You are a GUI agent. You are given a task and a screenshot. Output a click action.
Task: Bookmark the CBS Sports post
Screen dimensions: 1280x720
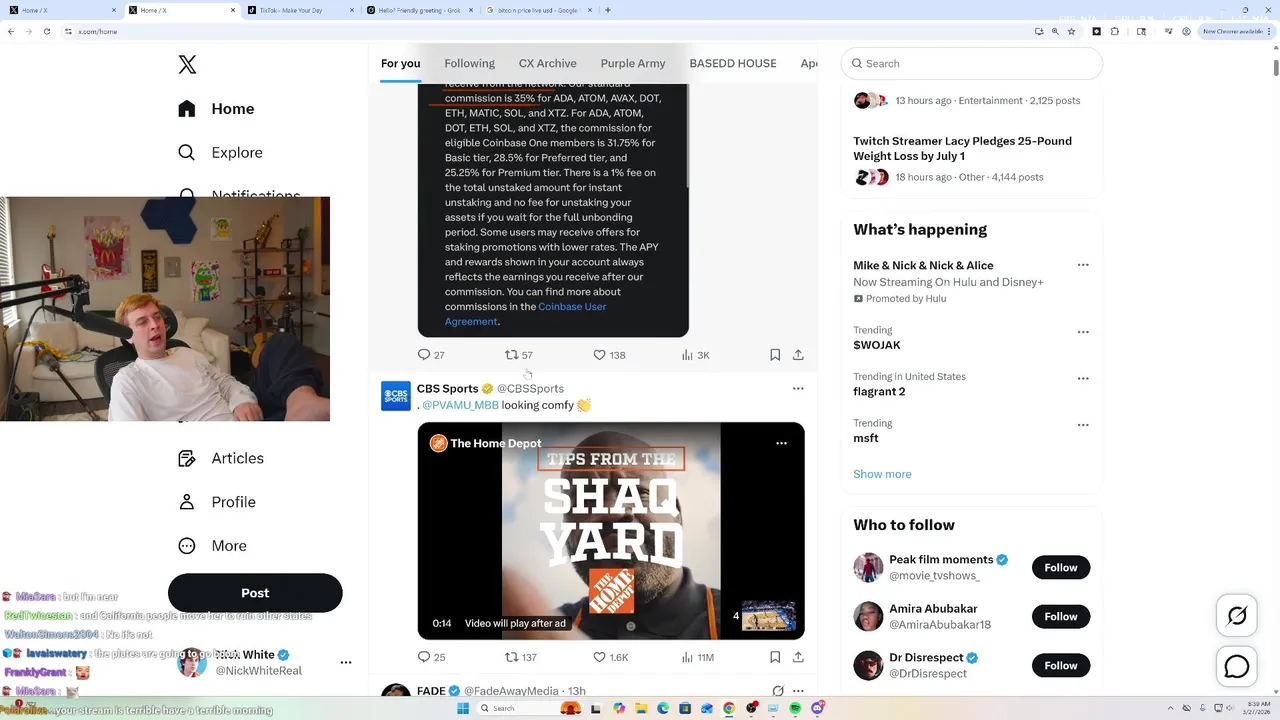point(775,657)
